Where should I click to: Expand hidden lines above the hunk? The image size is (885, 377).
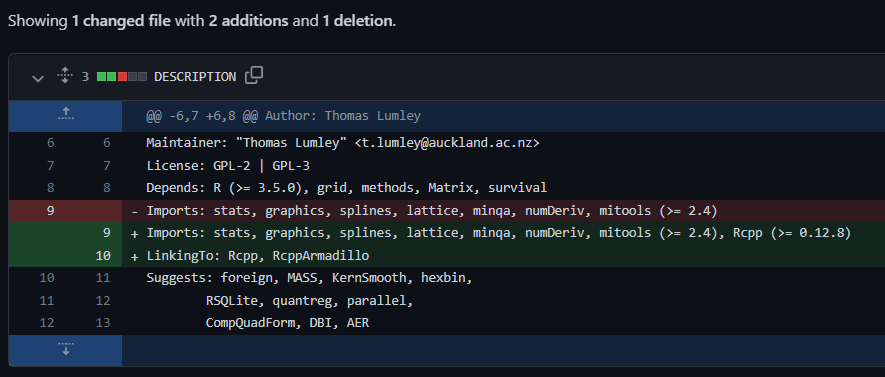point(65,116)
